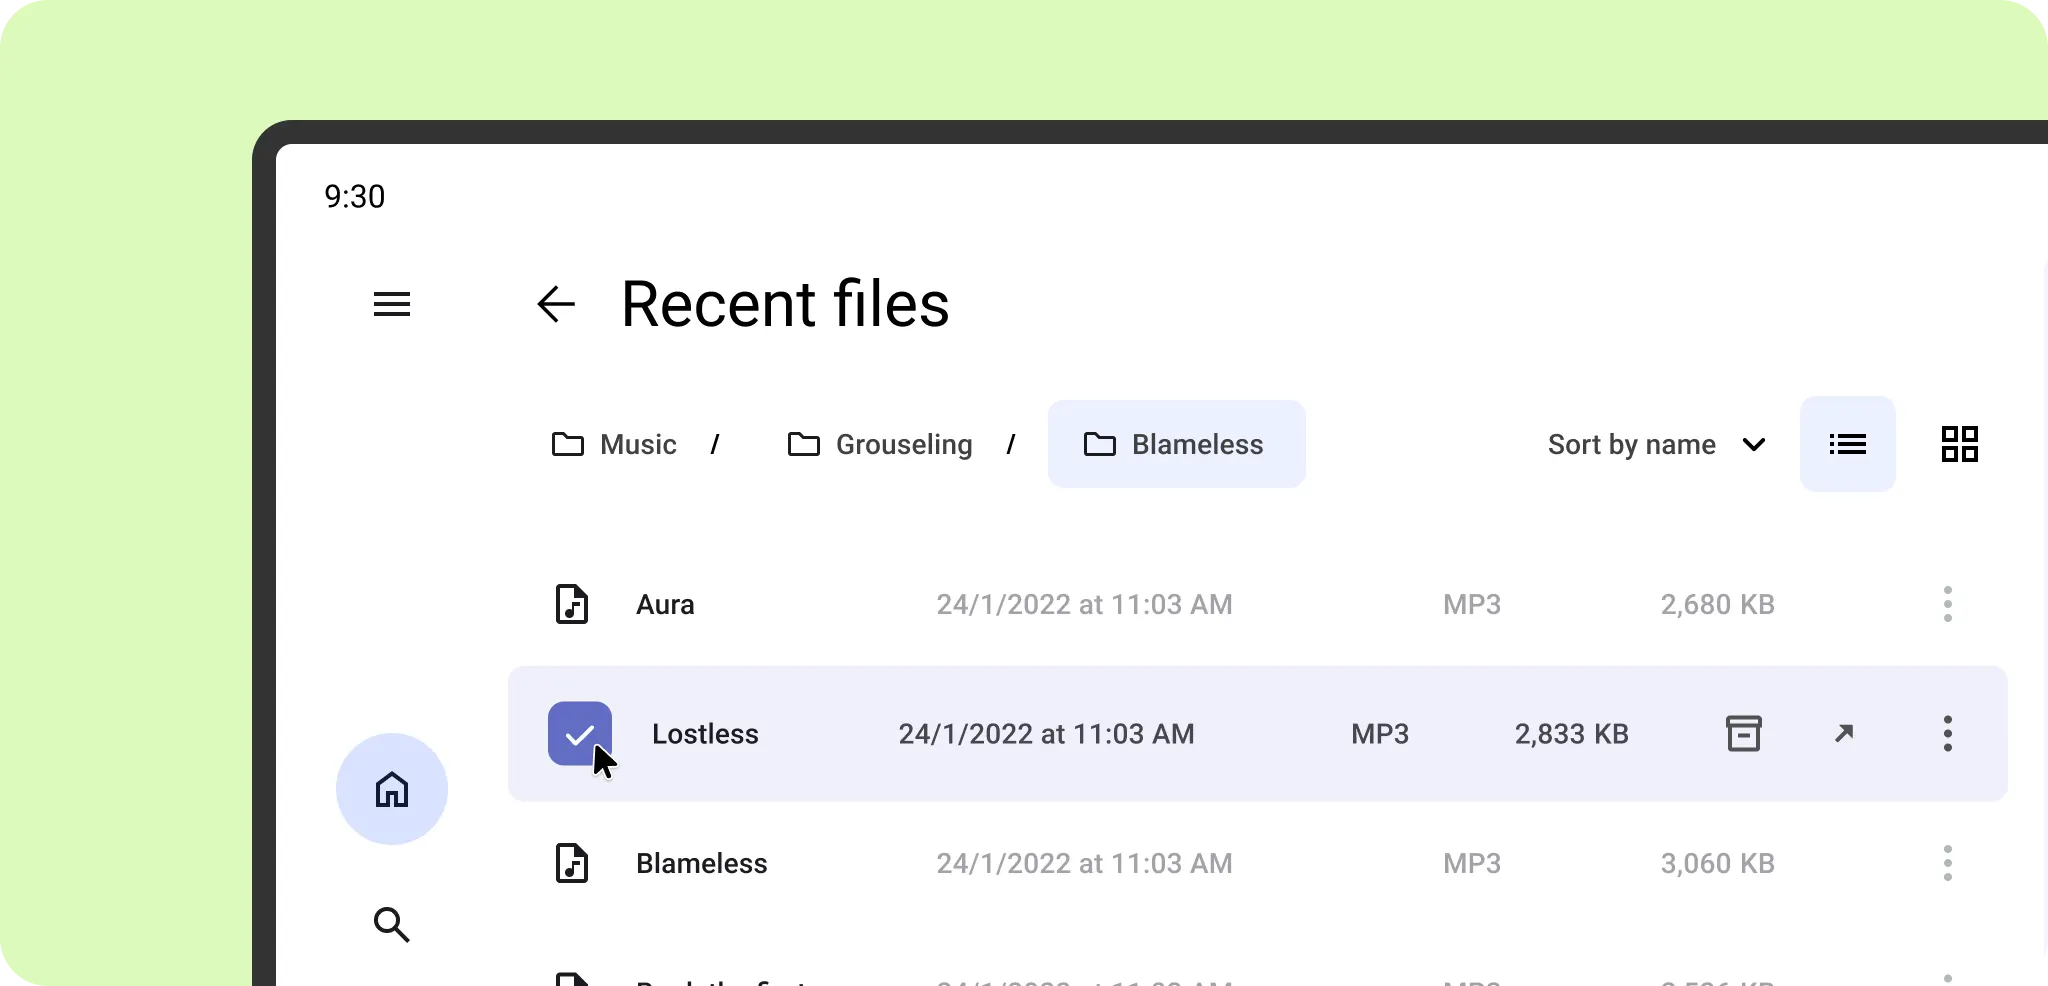Archive the Lostless file
This screenshot has height=986, width=2048.
click(1743, 733)
